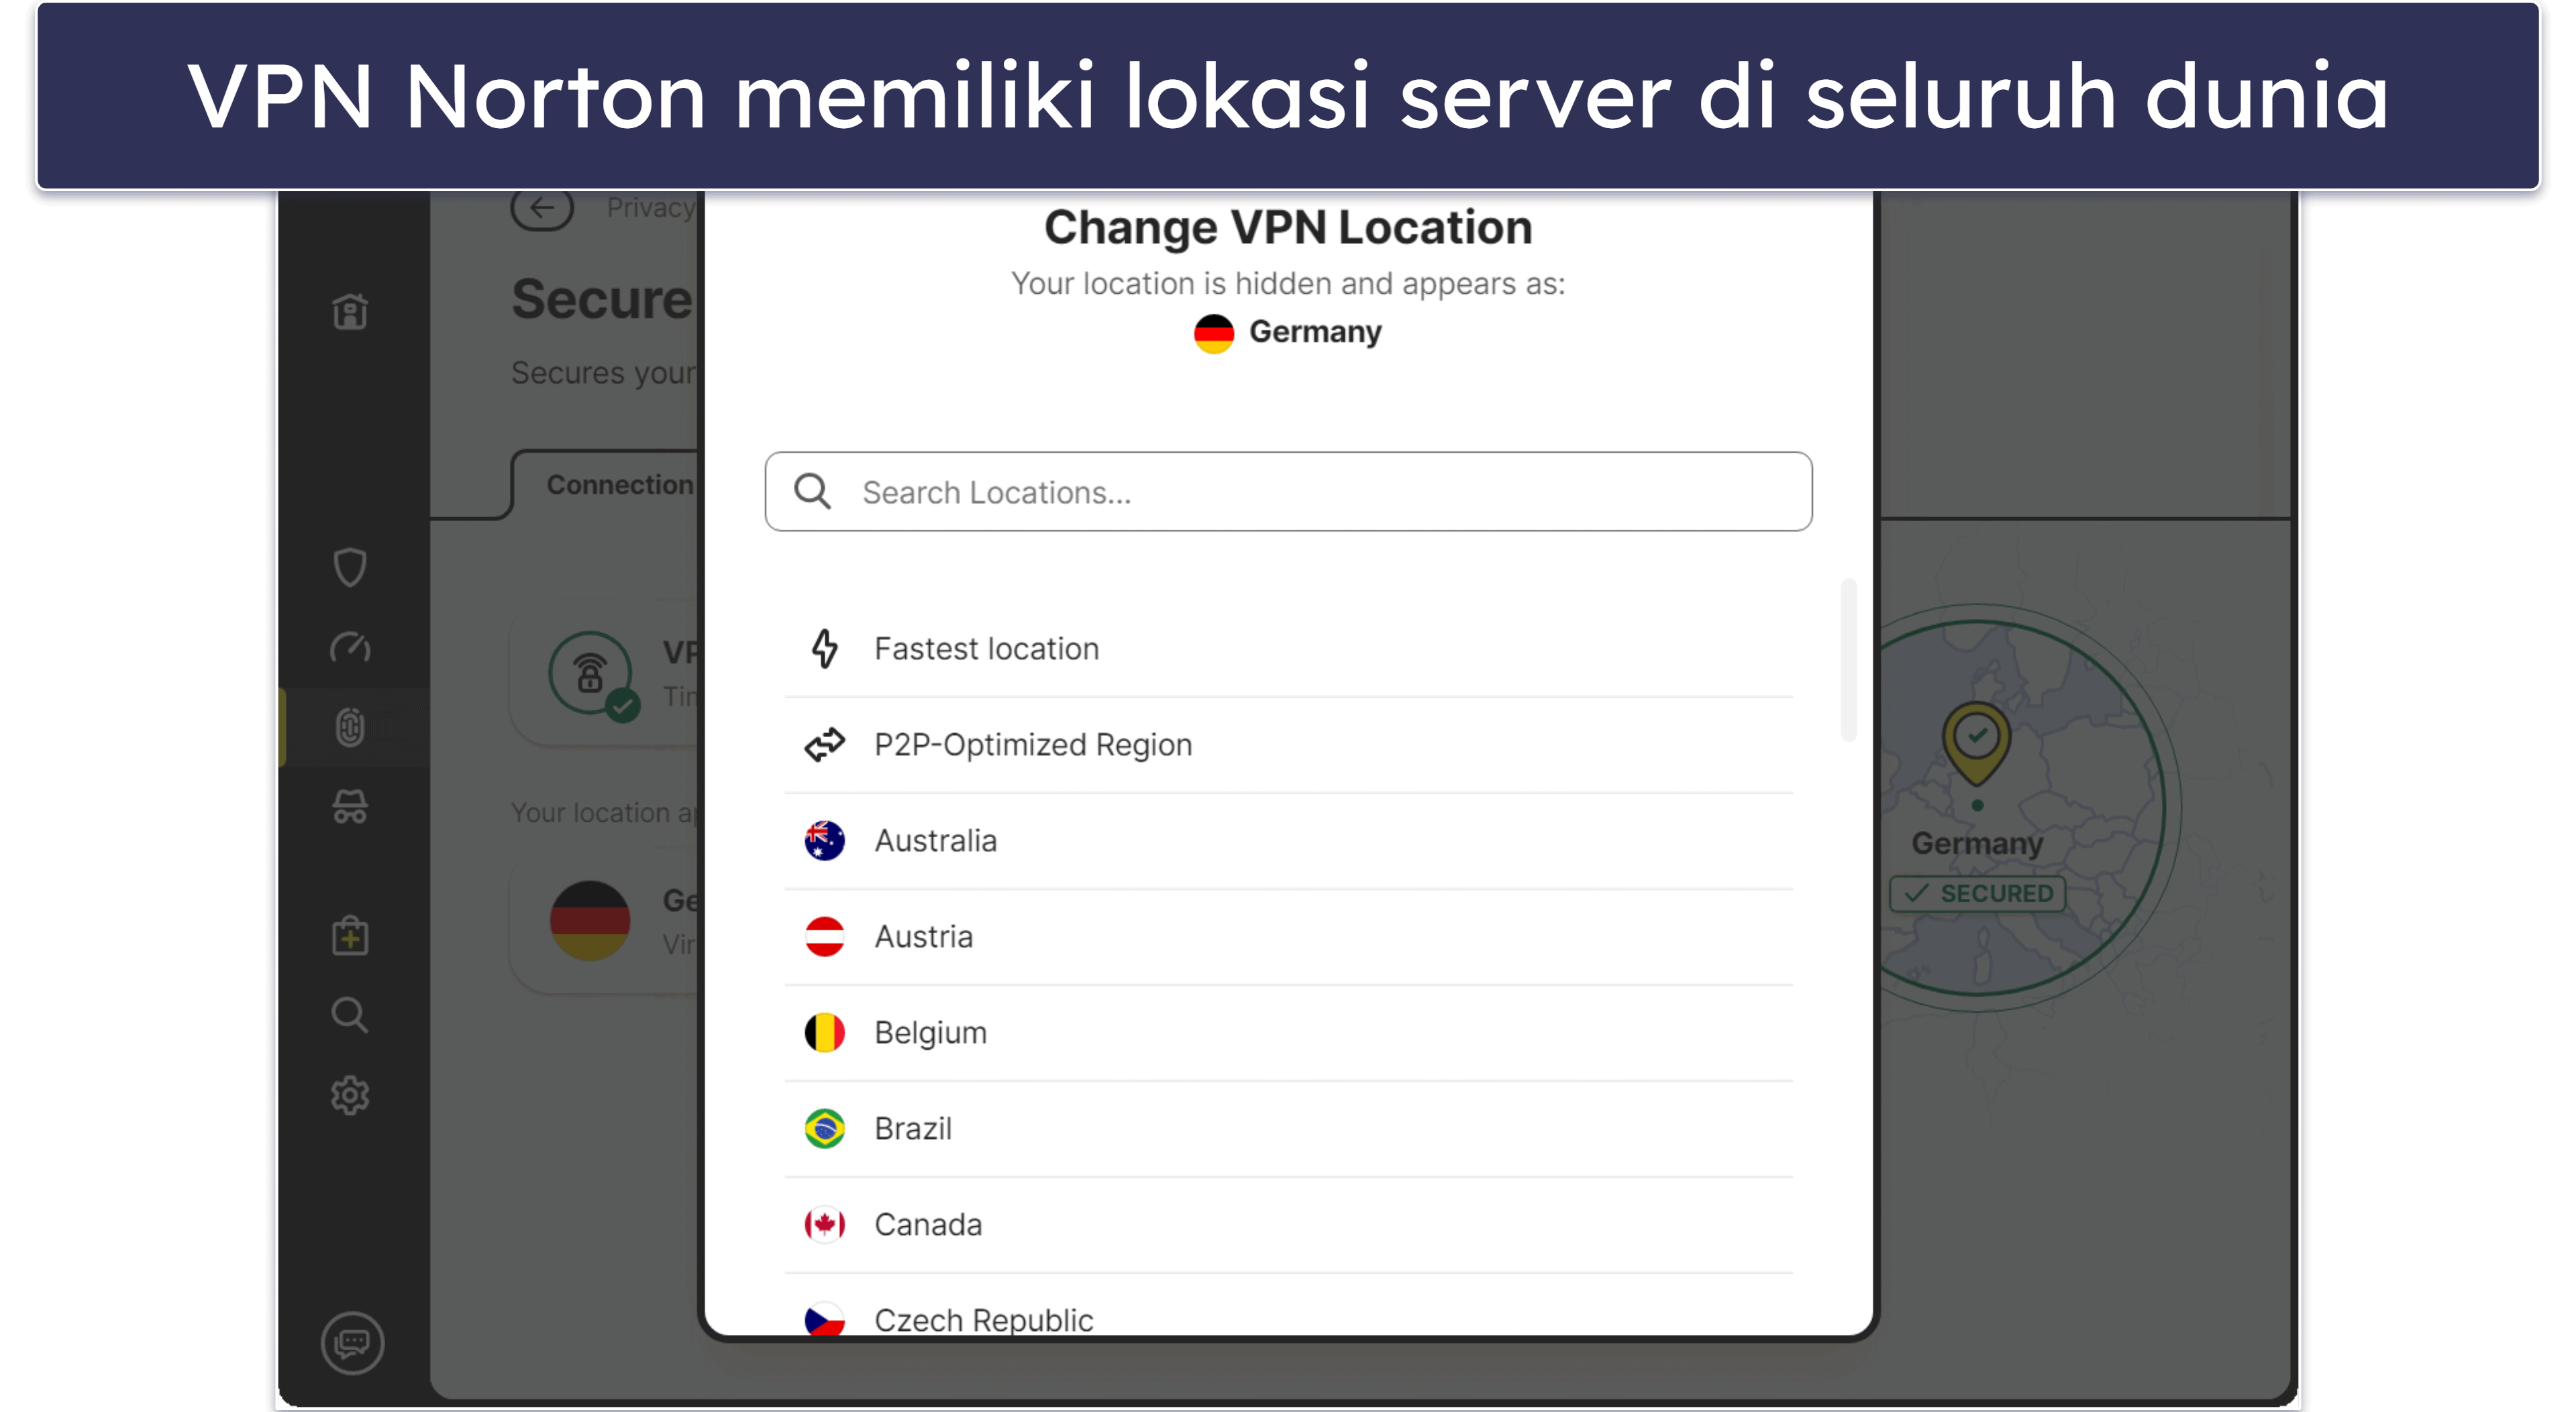Viewport: 2576px width, 1412px height.
Task: Click the map pin over Germany
Action: click(1976, 745)
